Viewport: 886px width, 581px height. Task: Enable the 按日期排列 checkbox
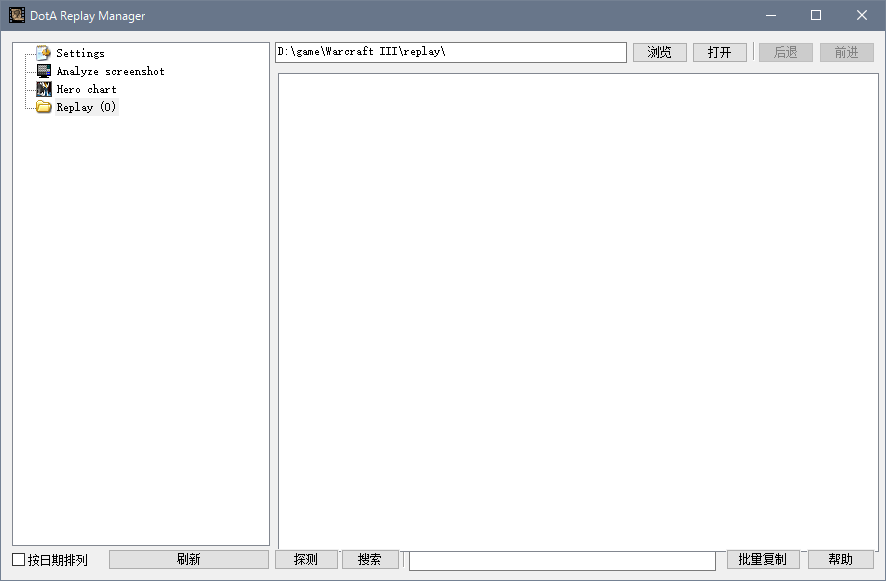click(x=19, y=560)
